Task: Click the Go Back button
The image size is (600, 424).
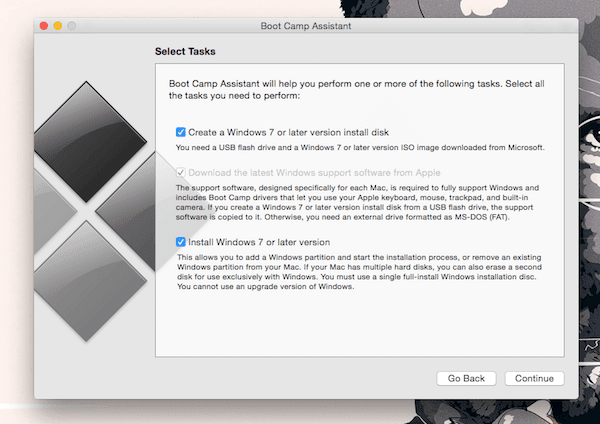Action: click(466, 378)
